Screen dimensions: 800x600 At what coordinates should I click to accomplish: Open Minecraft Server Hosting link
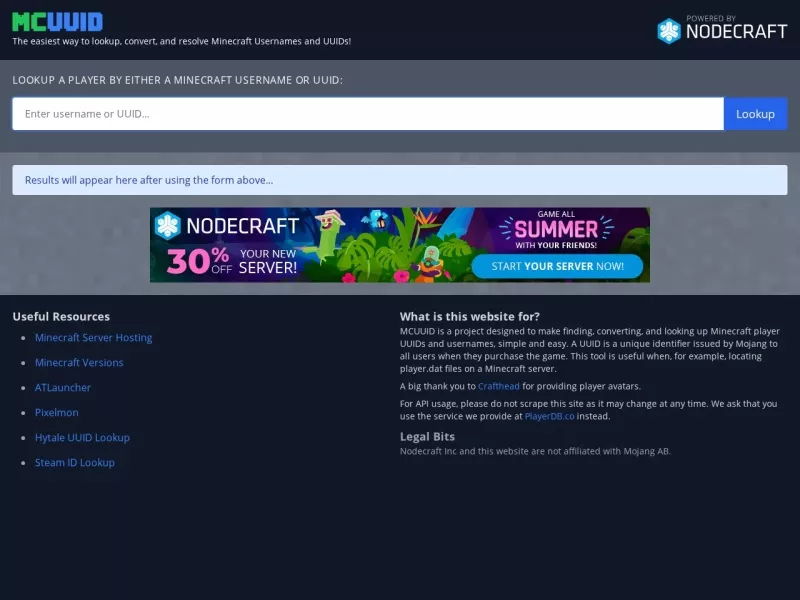[x=93, y=338]
